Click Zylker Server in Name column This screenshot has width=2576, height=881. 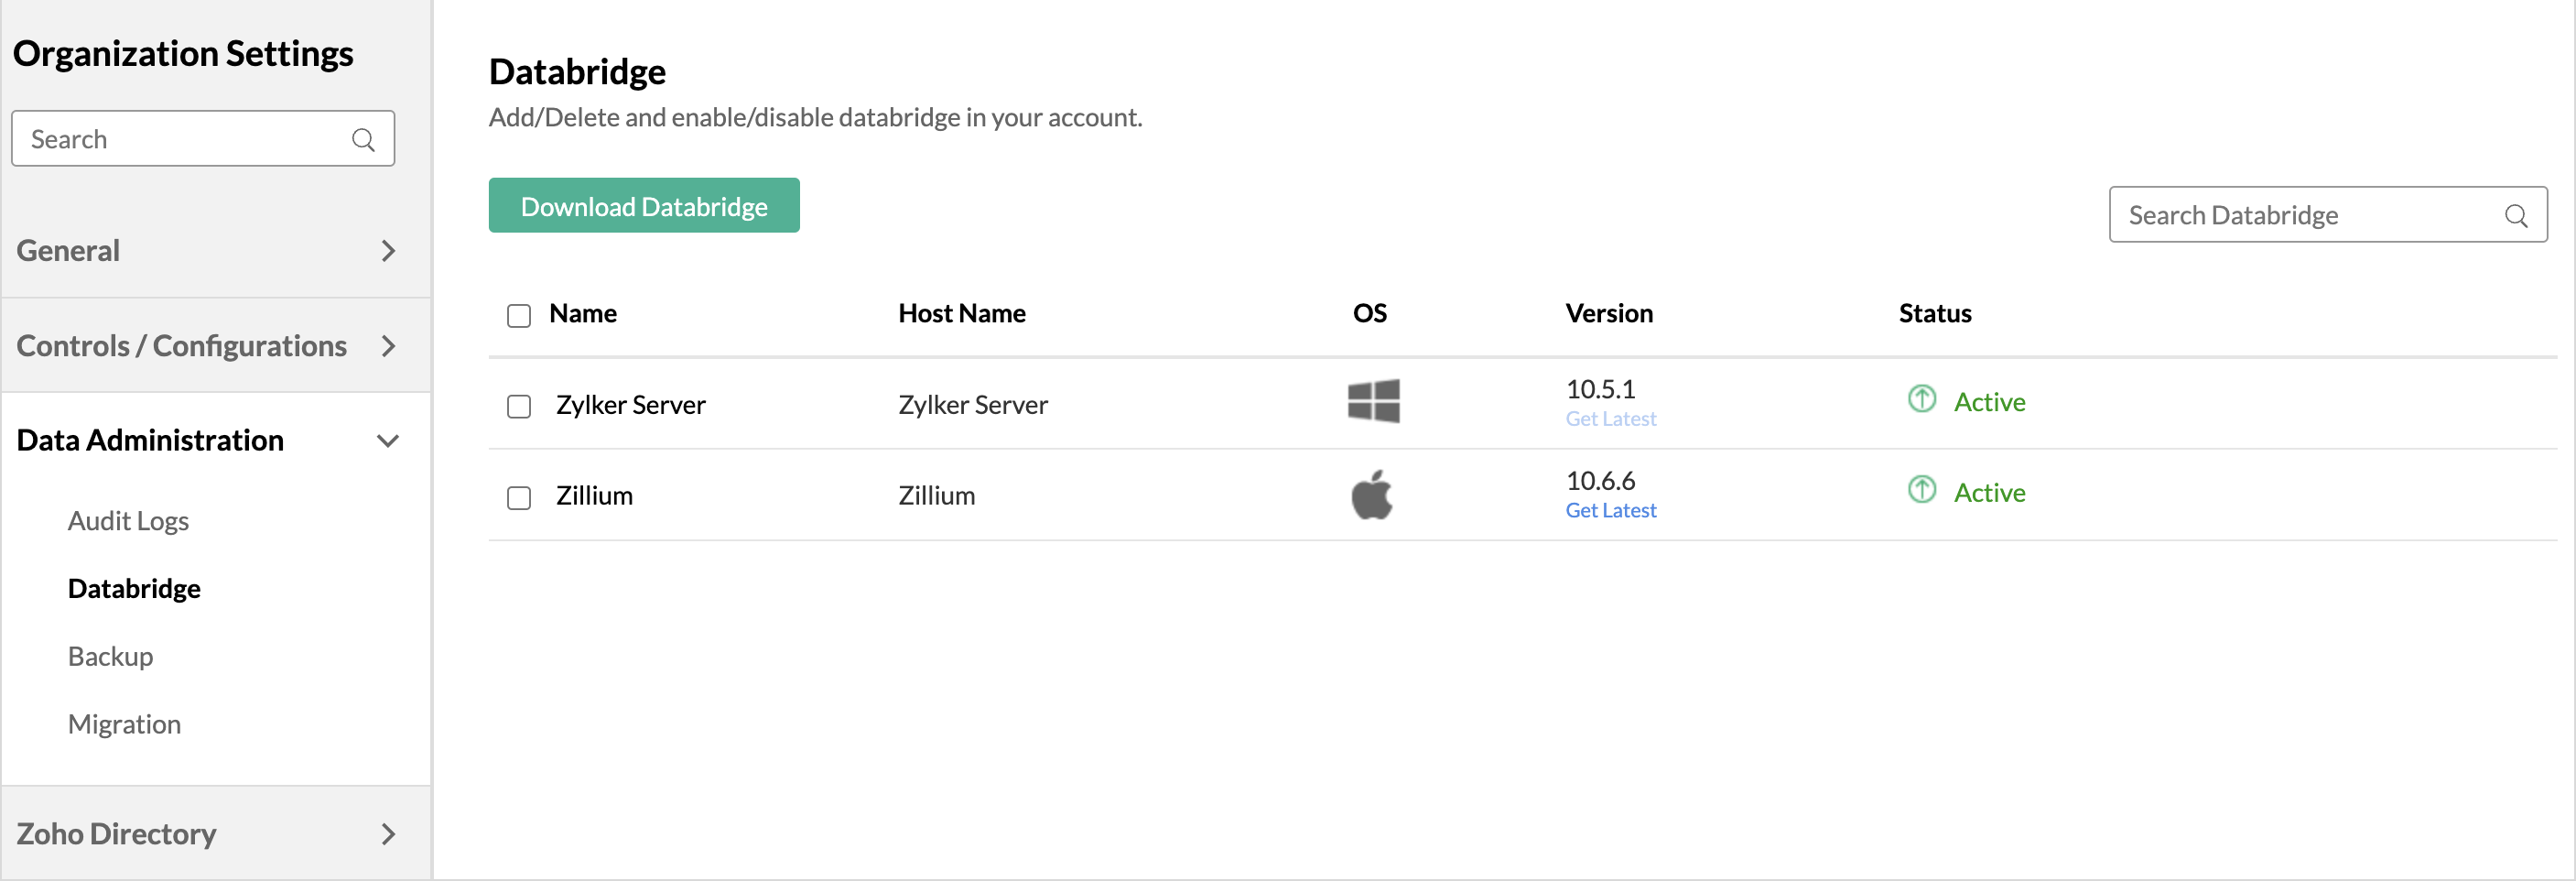631,405
